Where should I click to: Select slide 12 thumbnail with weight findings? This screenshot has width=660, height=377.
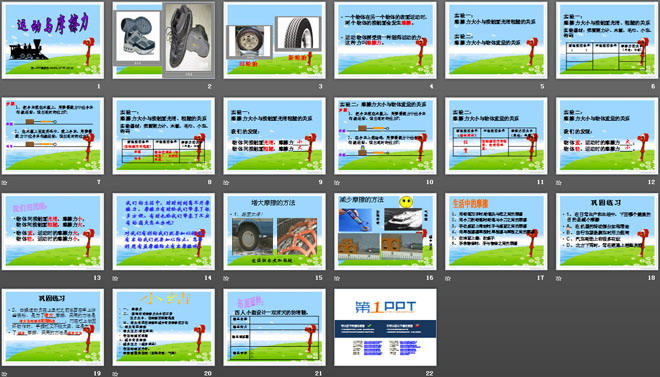[607, 136]
